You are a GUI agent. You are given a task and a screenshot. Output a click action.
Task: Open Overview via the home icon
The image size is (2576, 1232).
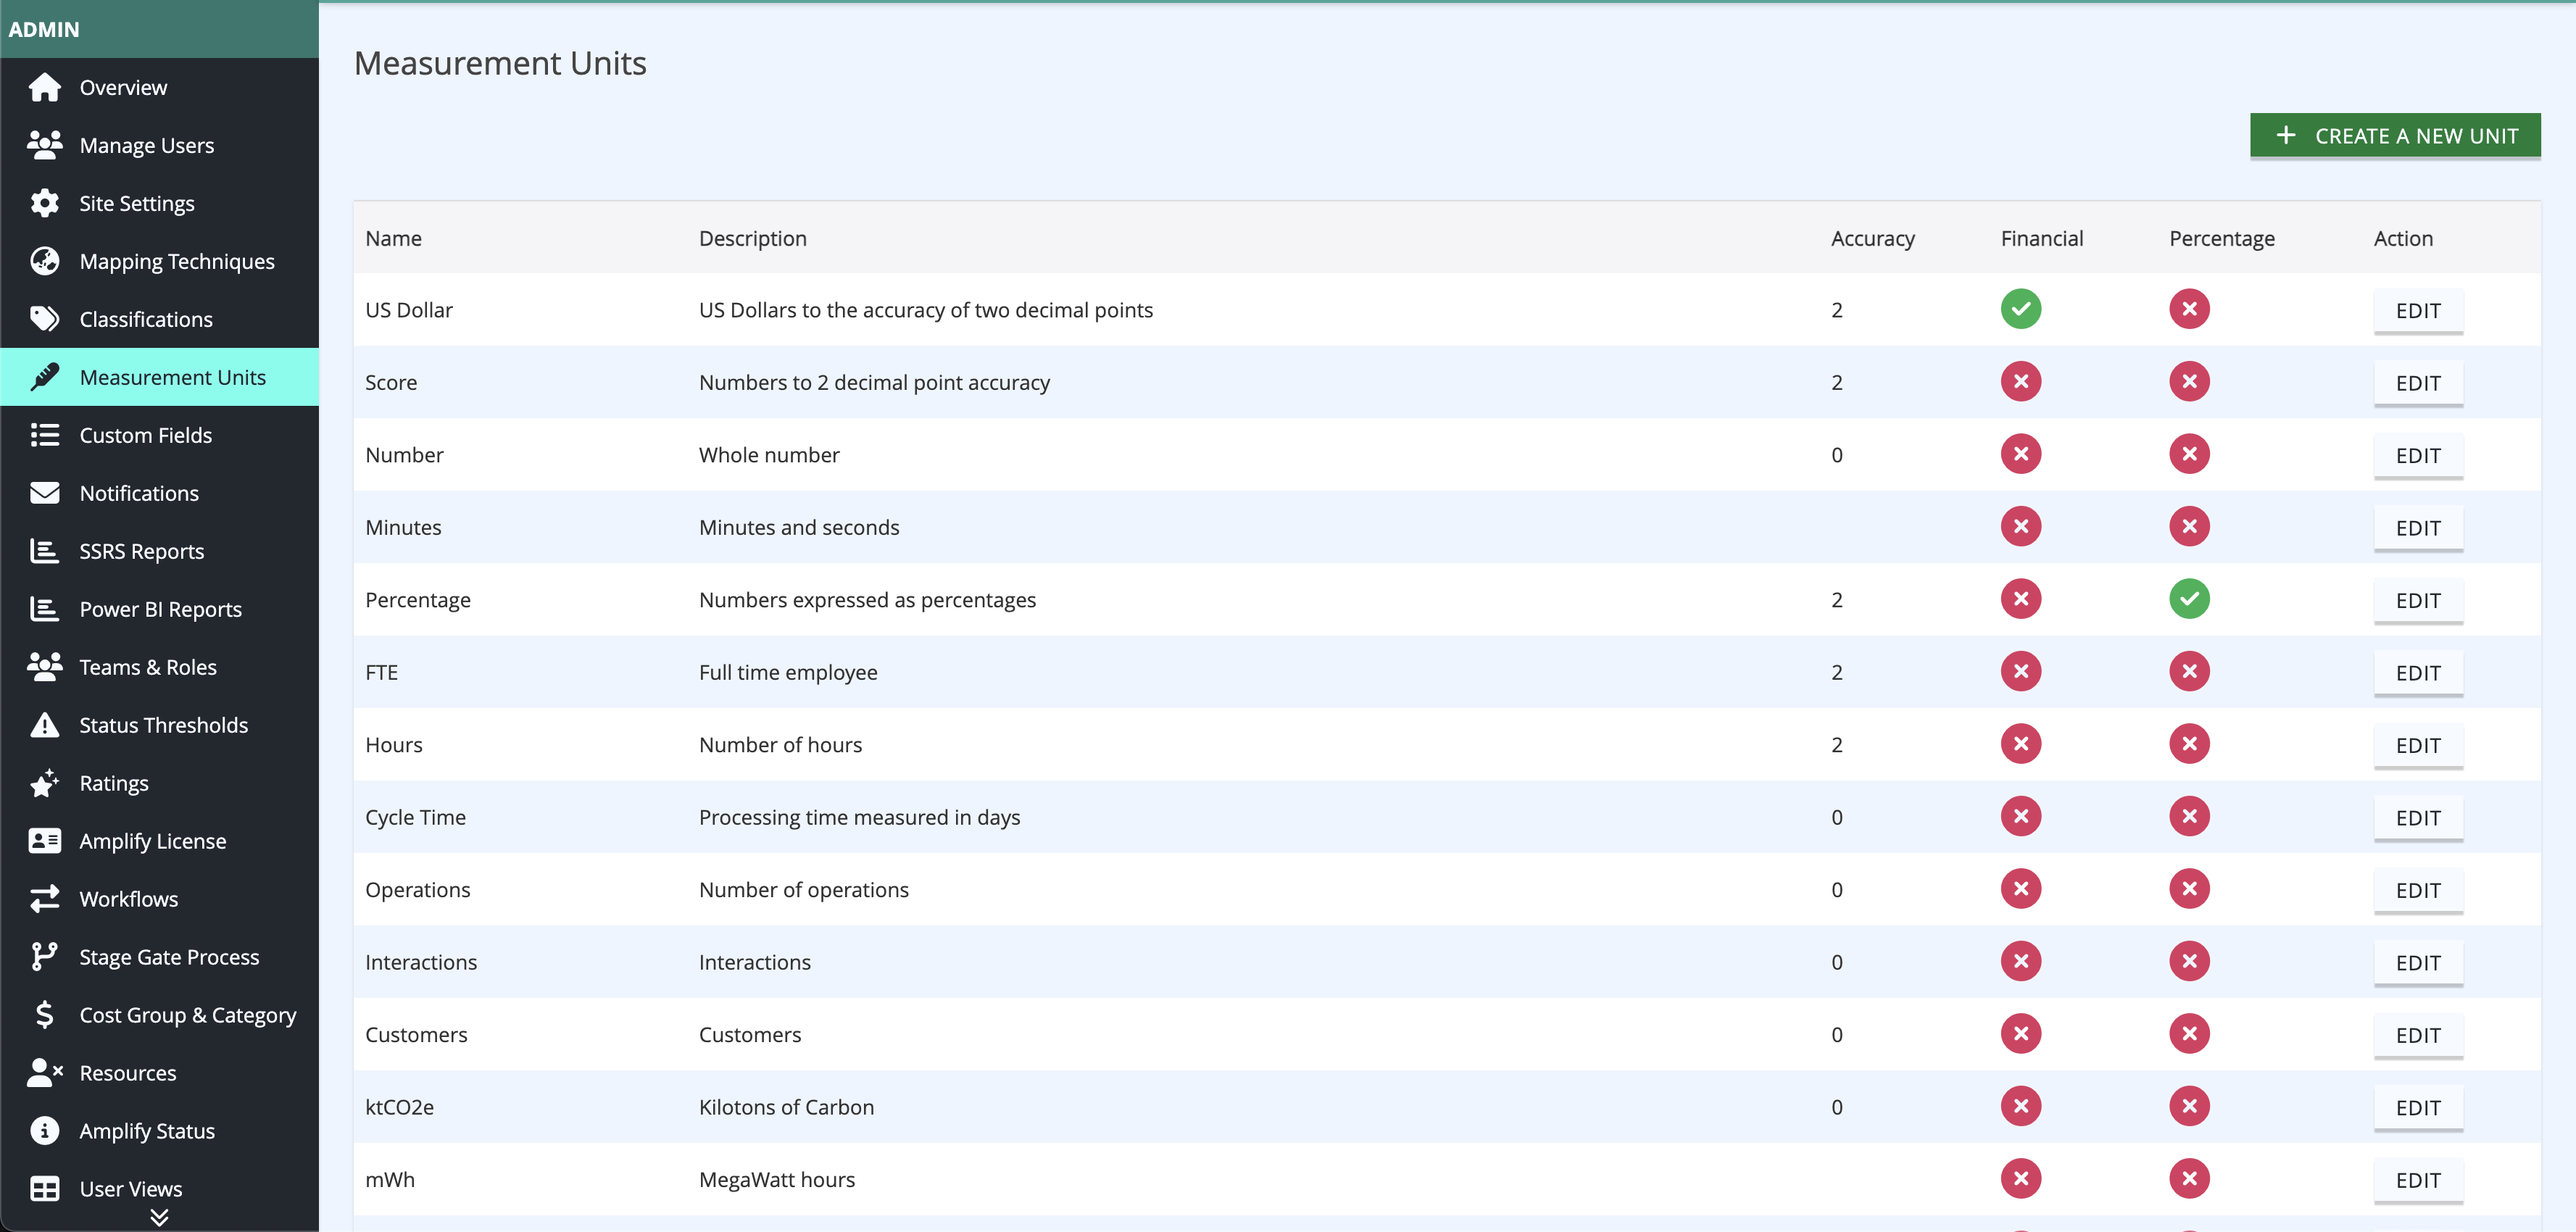pyautogui.click(x=44, y=87)
